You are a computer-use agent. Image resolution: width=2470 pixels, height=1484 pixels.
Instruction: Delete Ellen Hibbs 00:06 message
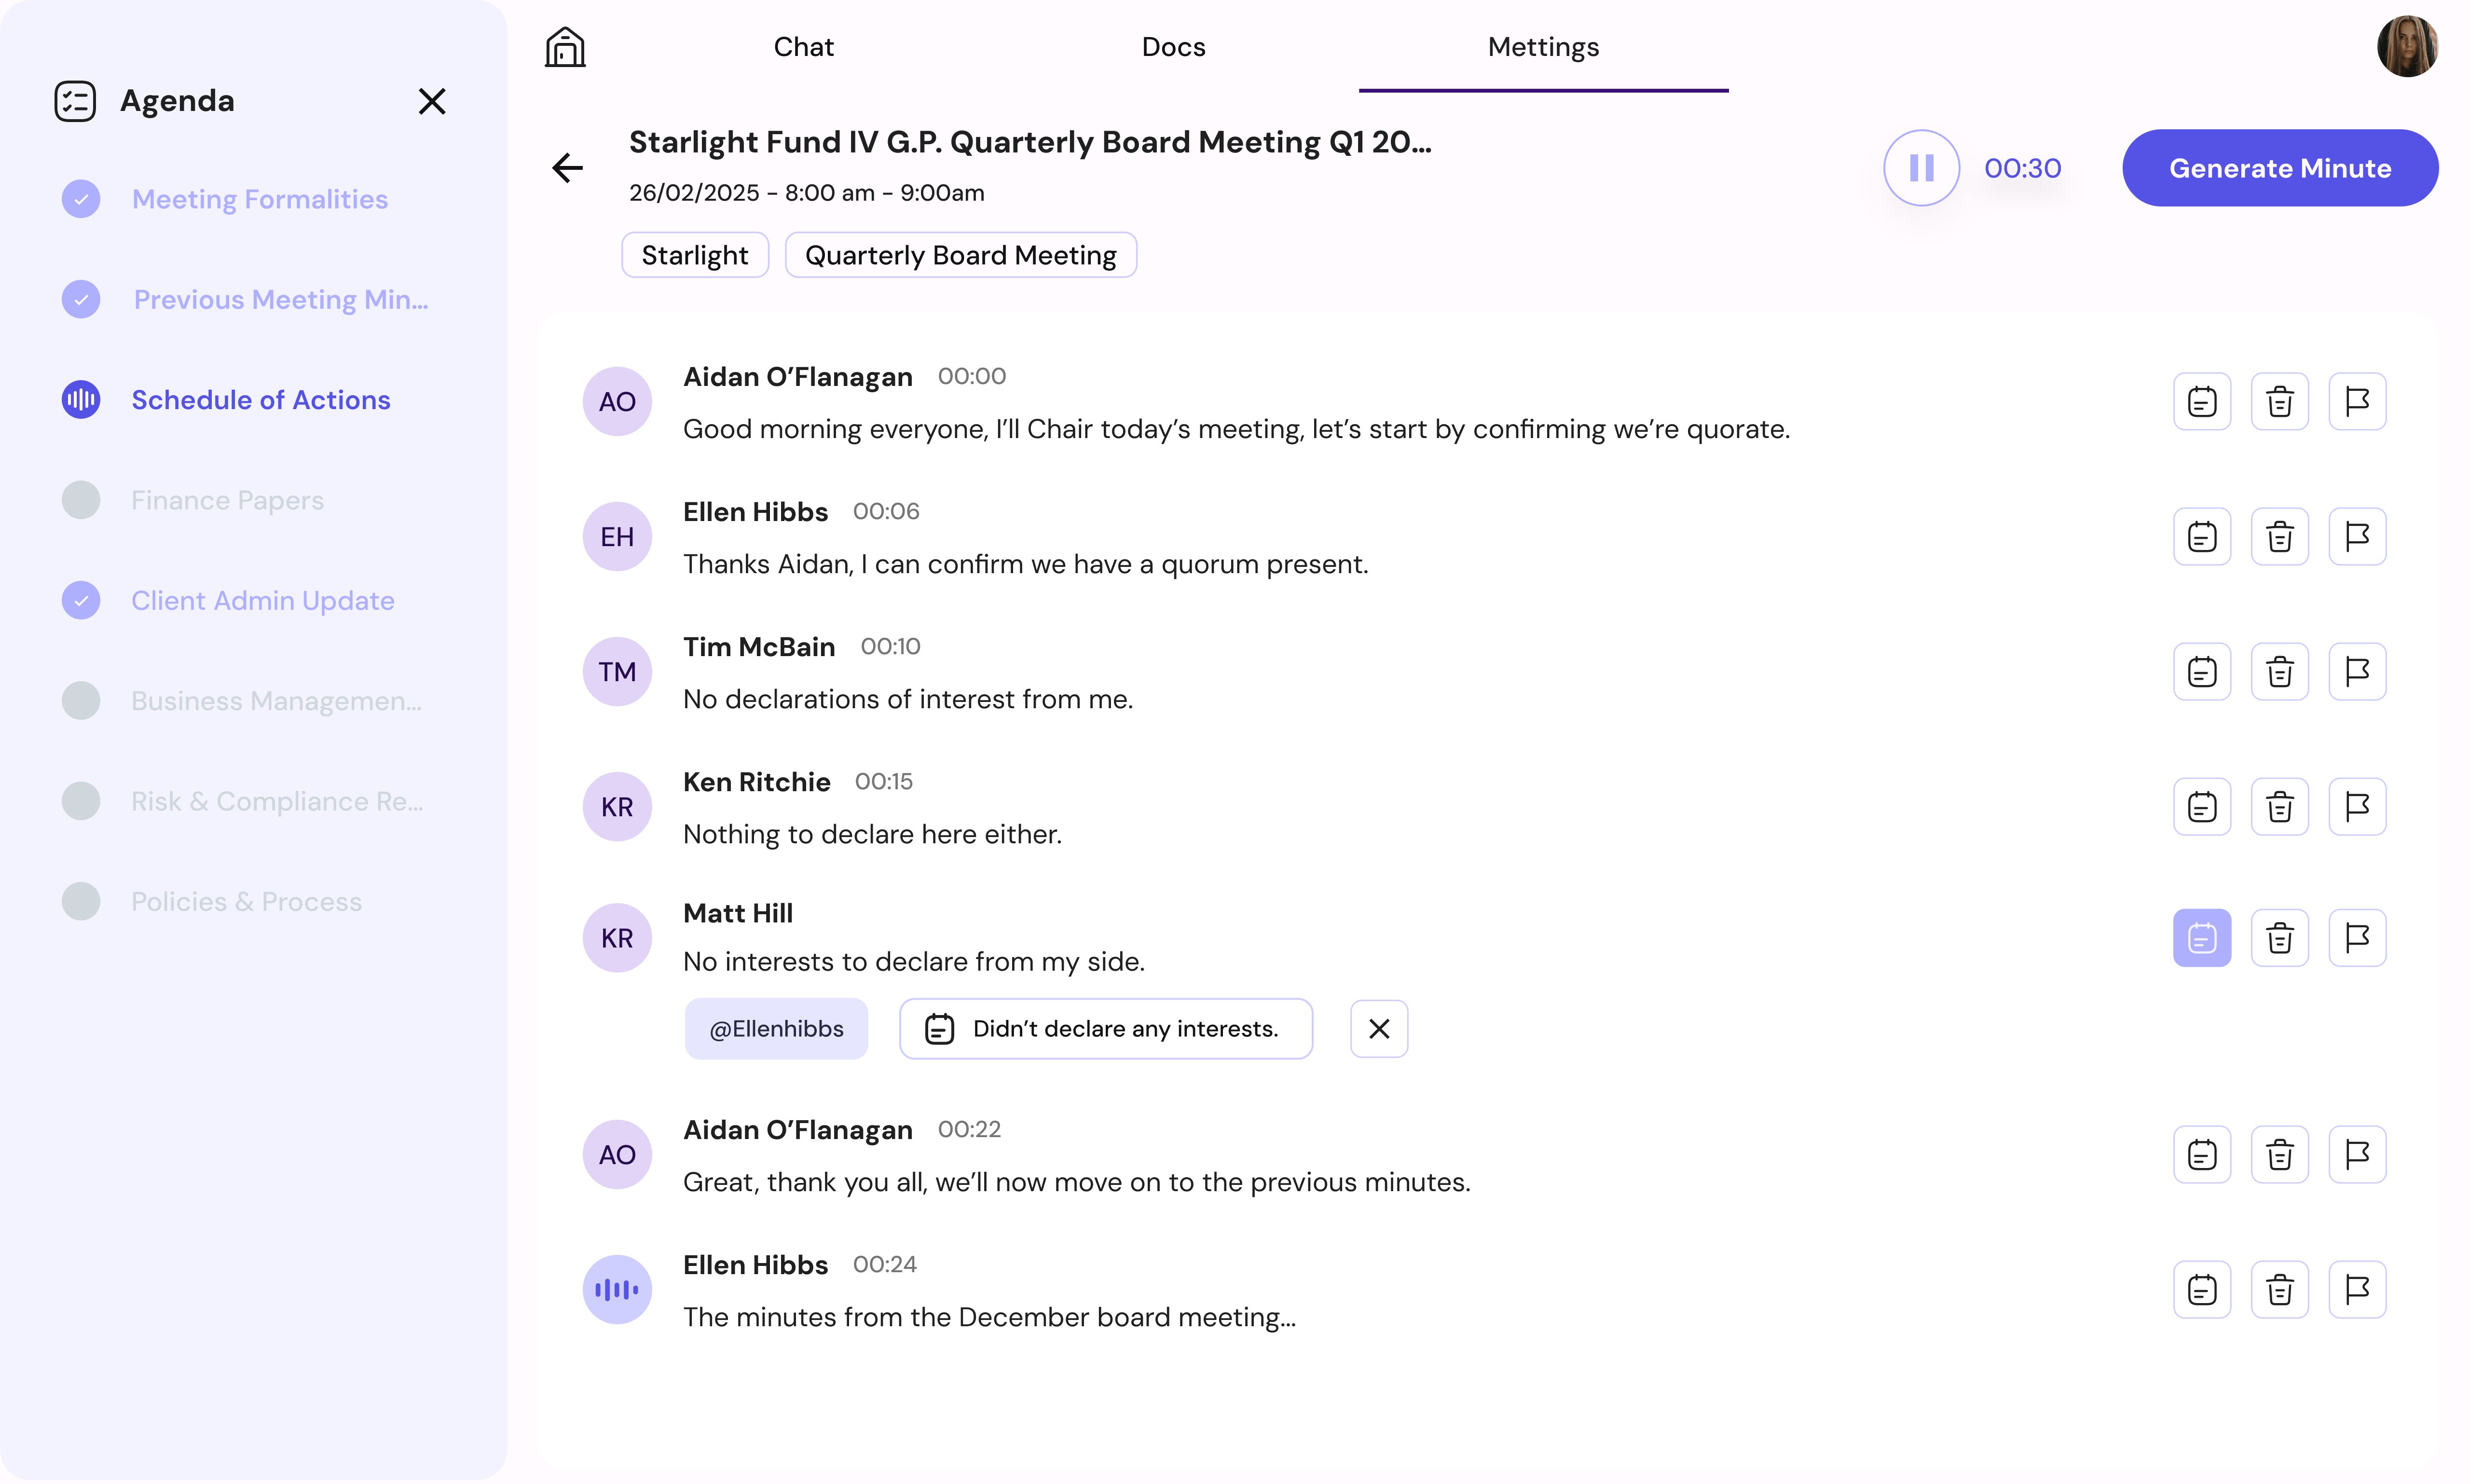coord(2280,537)
